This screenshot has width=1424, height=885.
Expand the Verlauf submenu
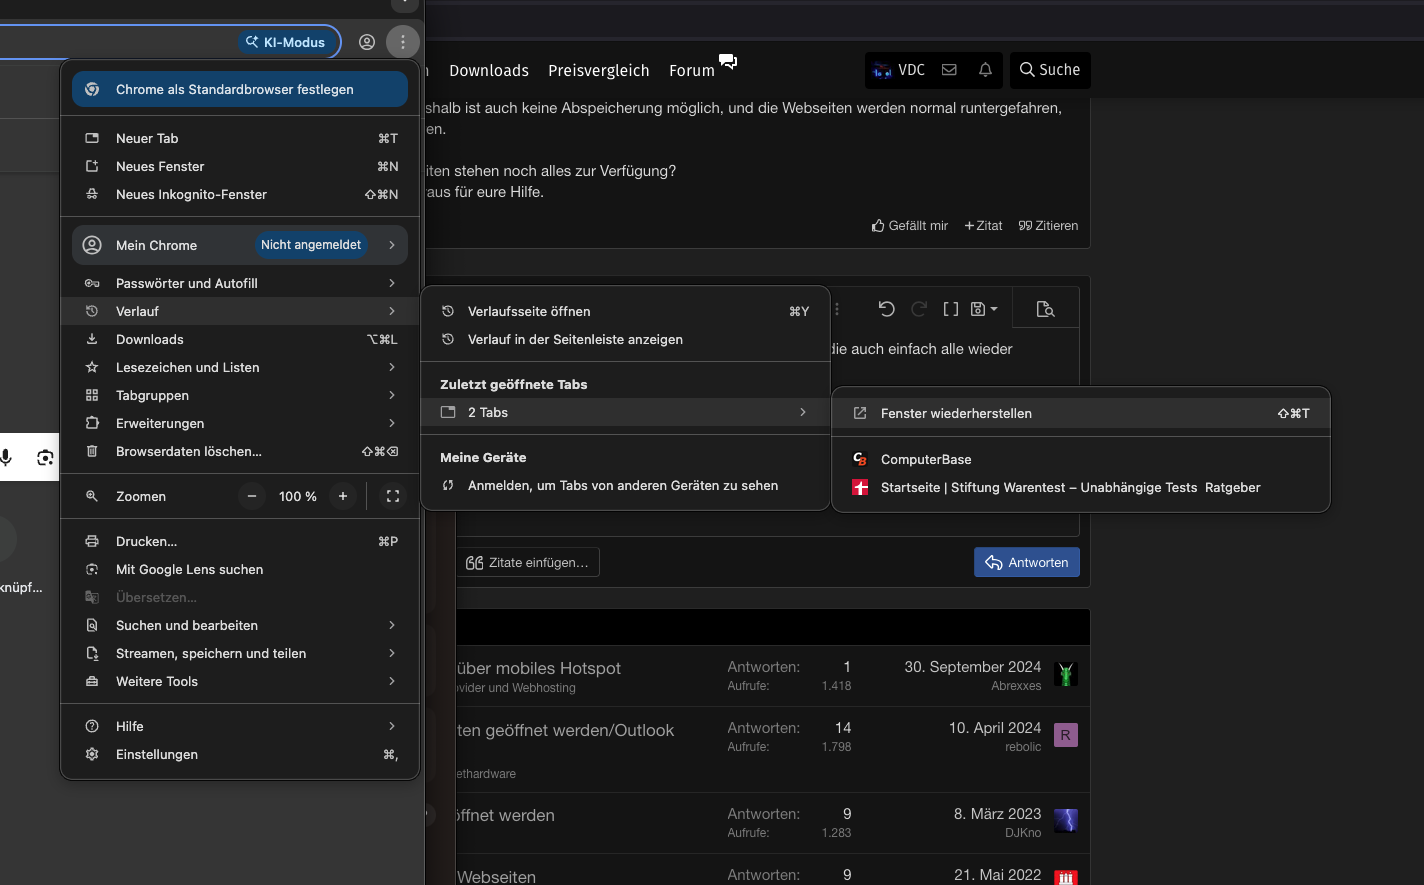point(240,311)
